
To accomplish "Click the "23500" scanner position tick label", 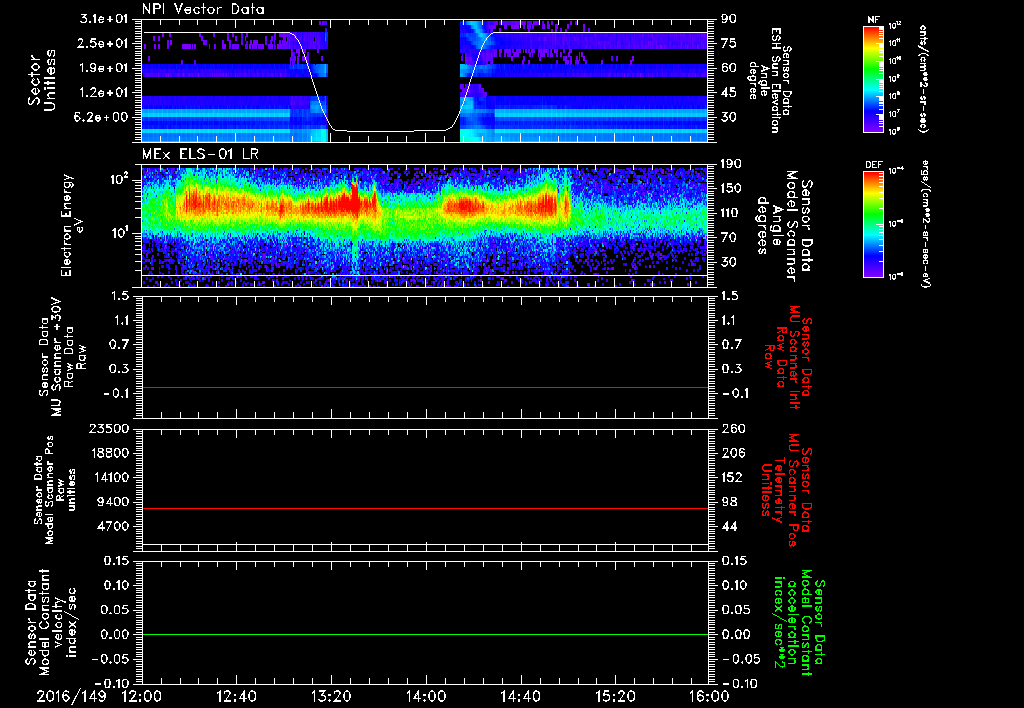I will [x=109, y=428].
